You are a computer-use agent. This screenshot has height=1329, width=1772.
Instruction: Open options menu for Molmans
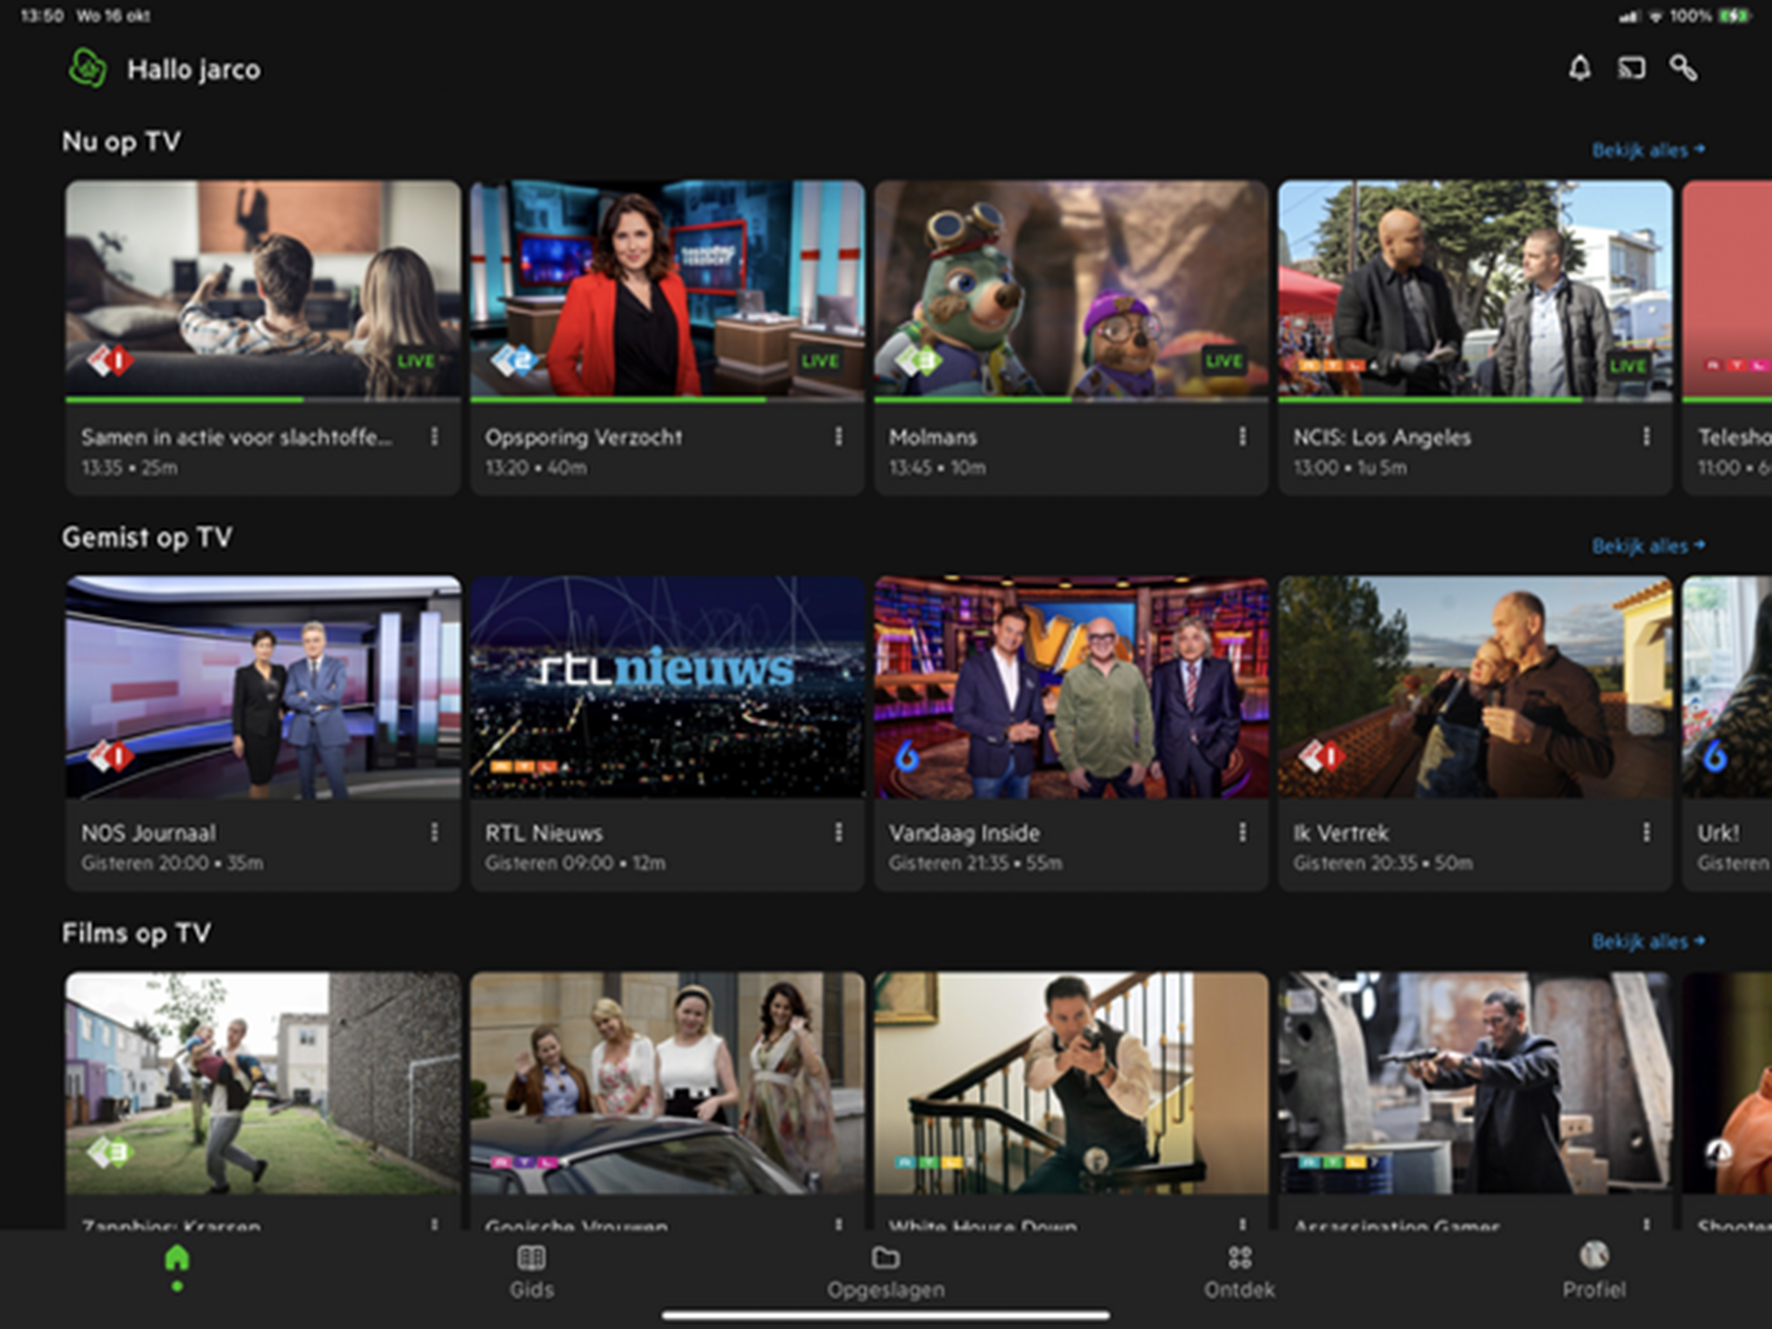pyautogui.click(x=1242, y=437)
